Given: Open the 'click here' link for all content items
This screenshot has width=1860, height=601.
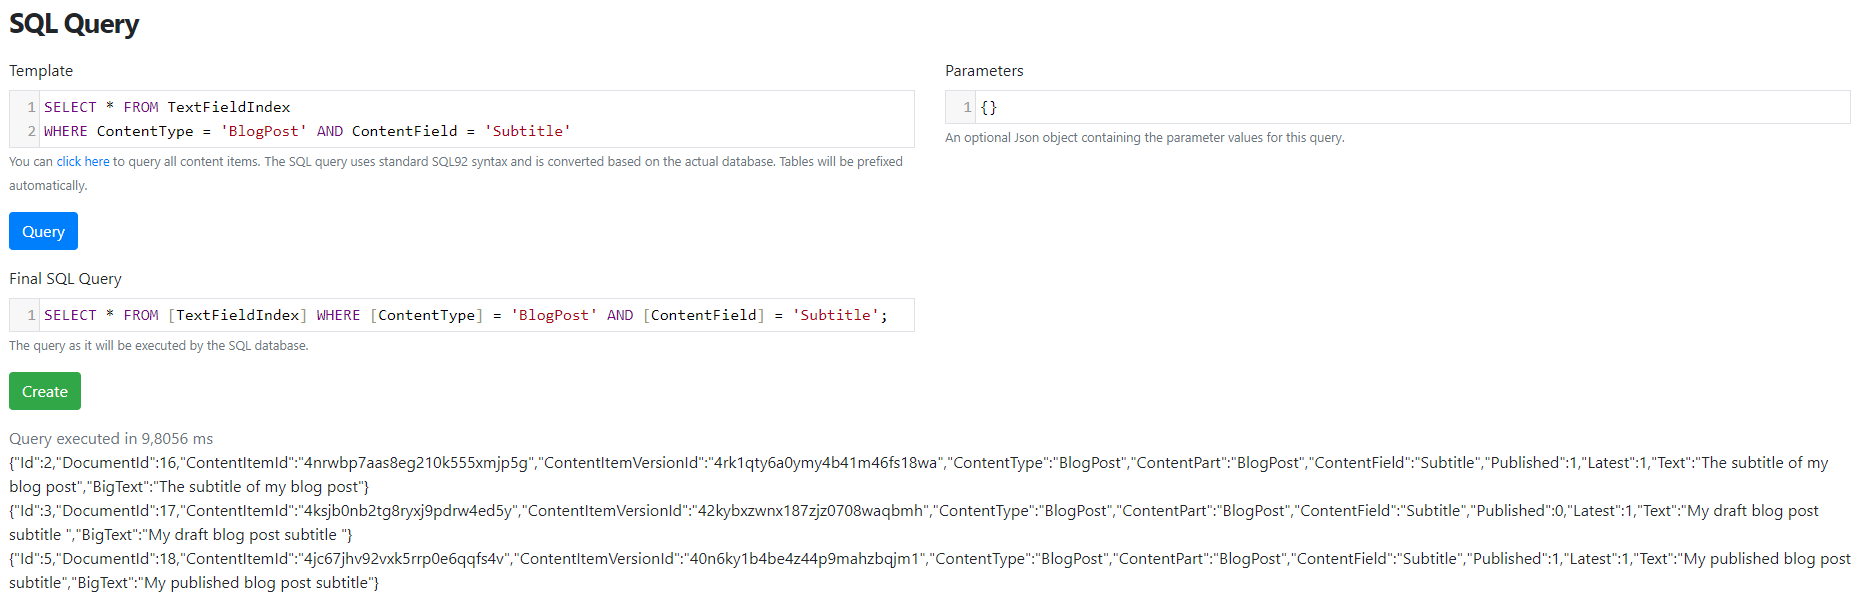Looking at the screenshot, I should 83,161.
